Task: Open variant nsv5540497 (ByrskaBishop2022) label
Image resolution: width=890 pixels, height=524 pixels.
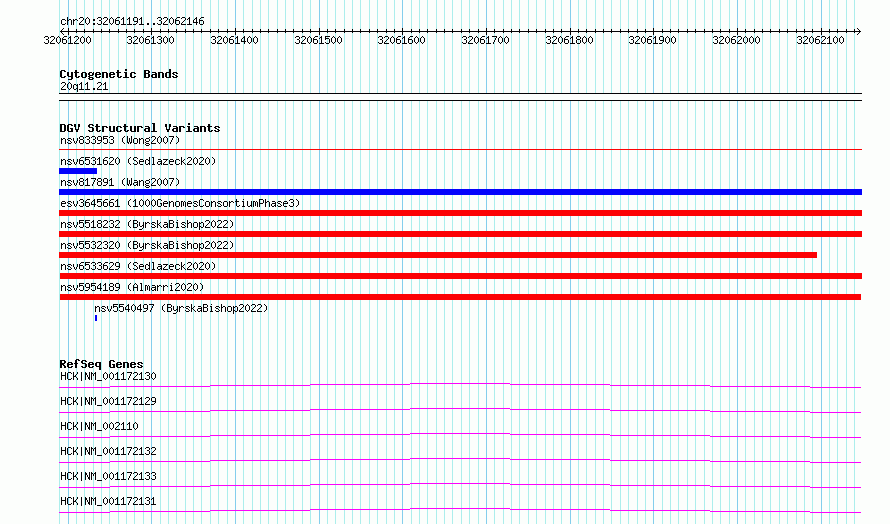Action: tap(181, 308)
